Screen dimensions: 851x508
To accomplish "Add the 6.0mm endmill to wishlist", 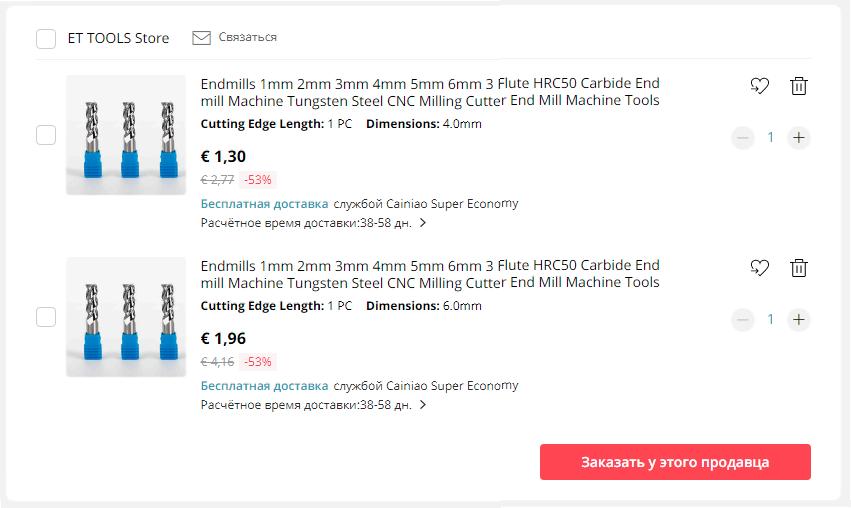I will click(759, 268).
